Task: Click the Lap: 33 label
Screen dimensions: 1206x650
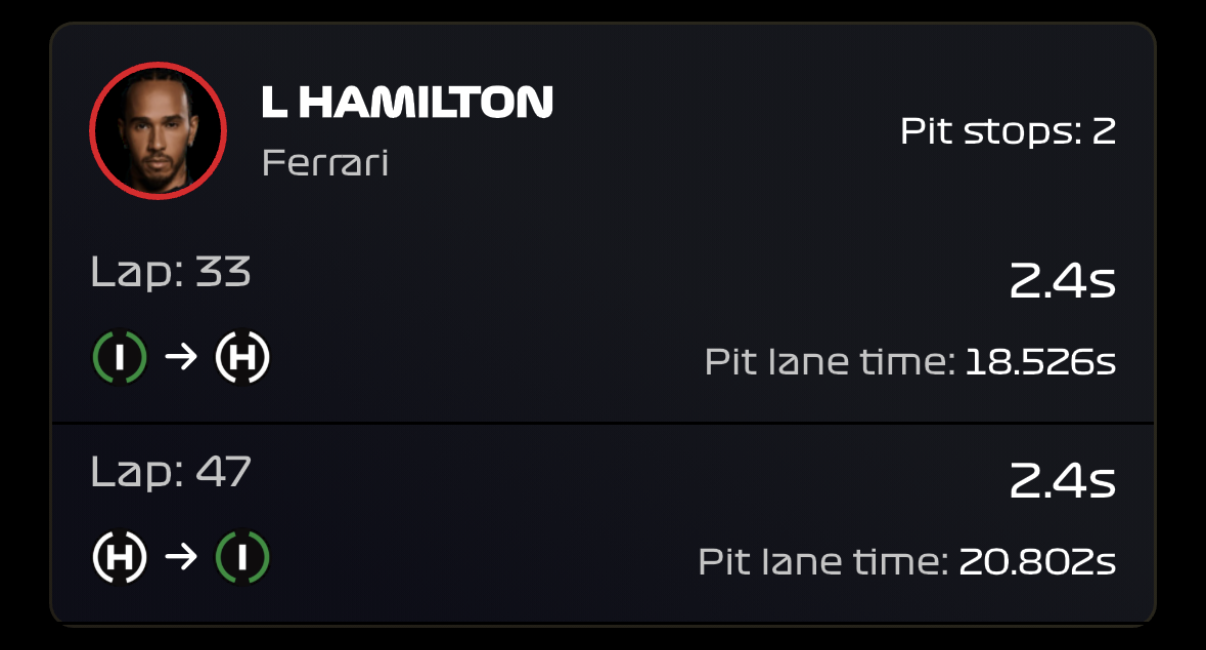Action: tap(170, 272)
